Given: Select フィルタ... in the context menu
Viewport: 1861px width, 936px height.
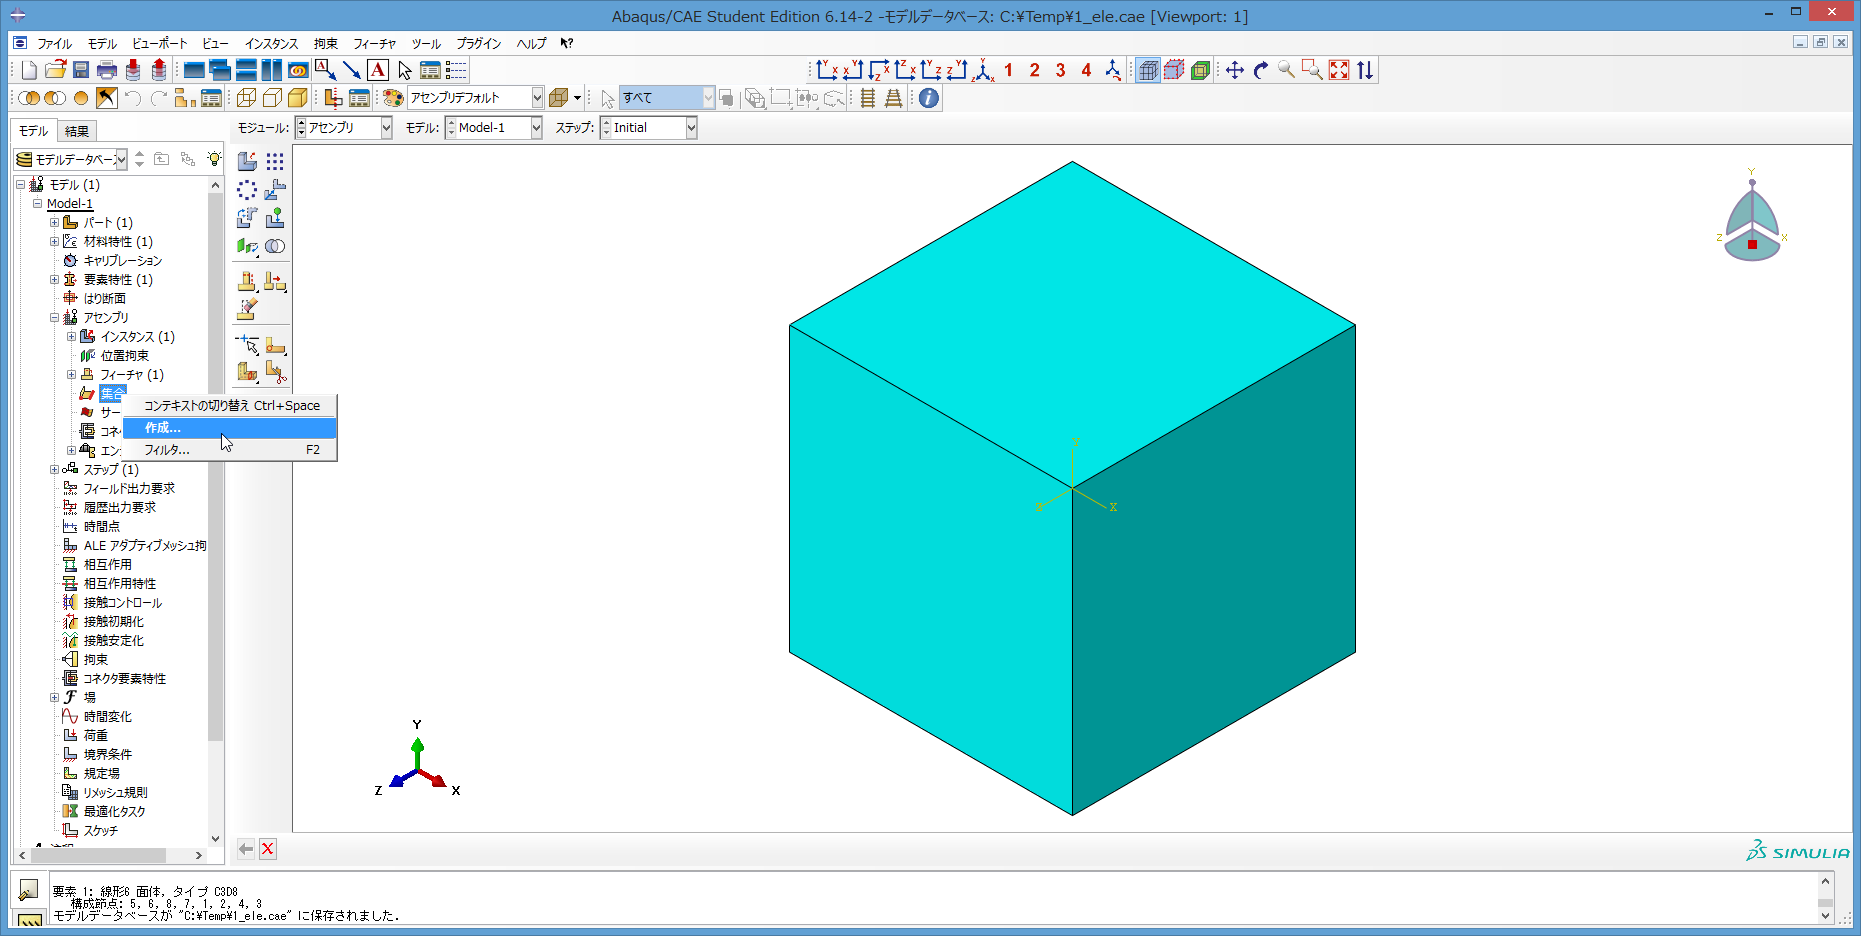Looking at the screenshot, I should tap(229, 450).
